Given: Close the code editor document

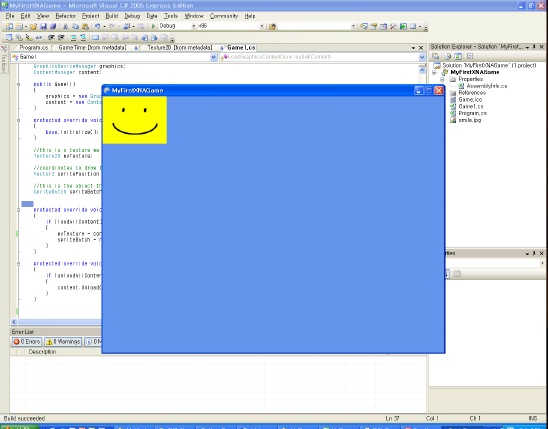Looking at the screenshot, I should [421, 48].
